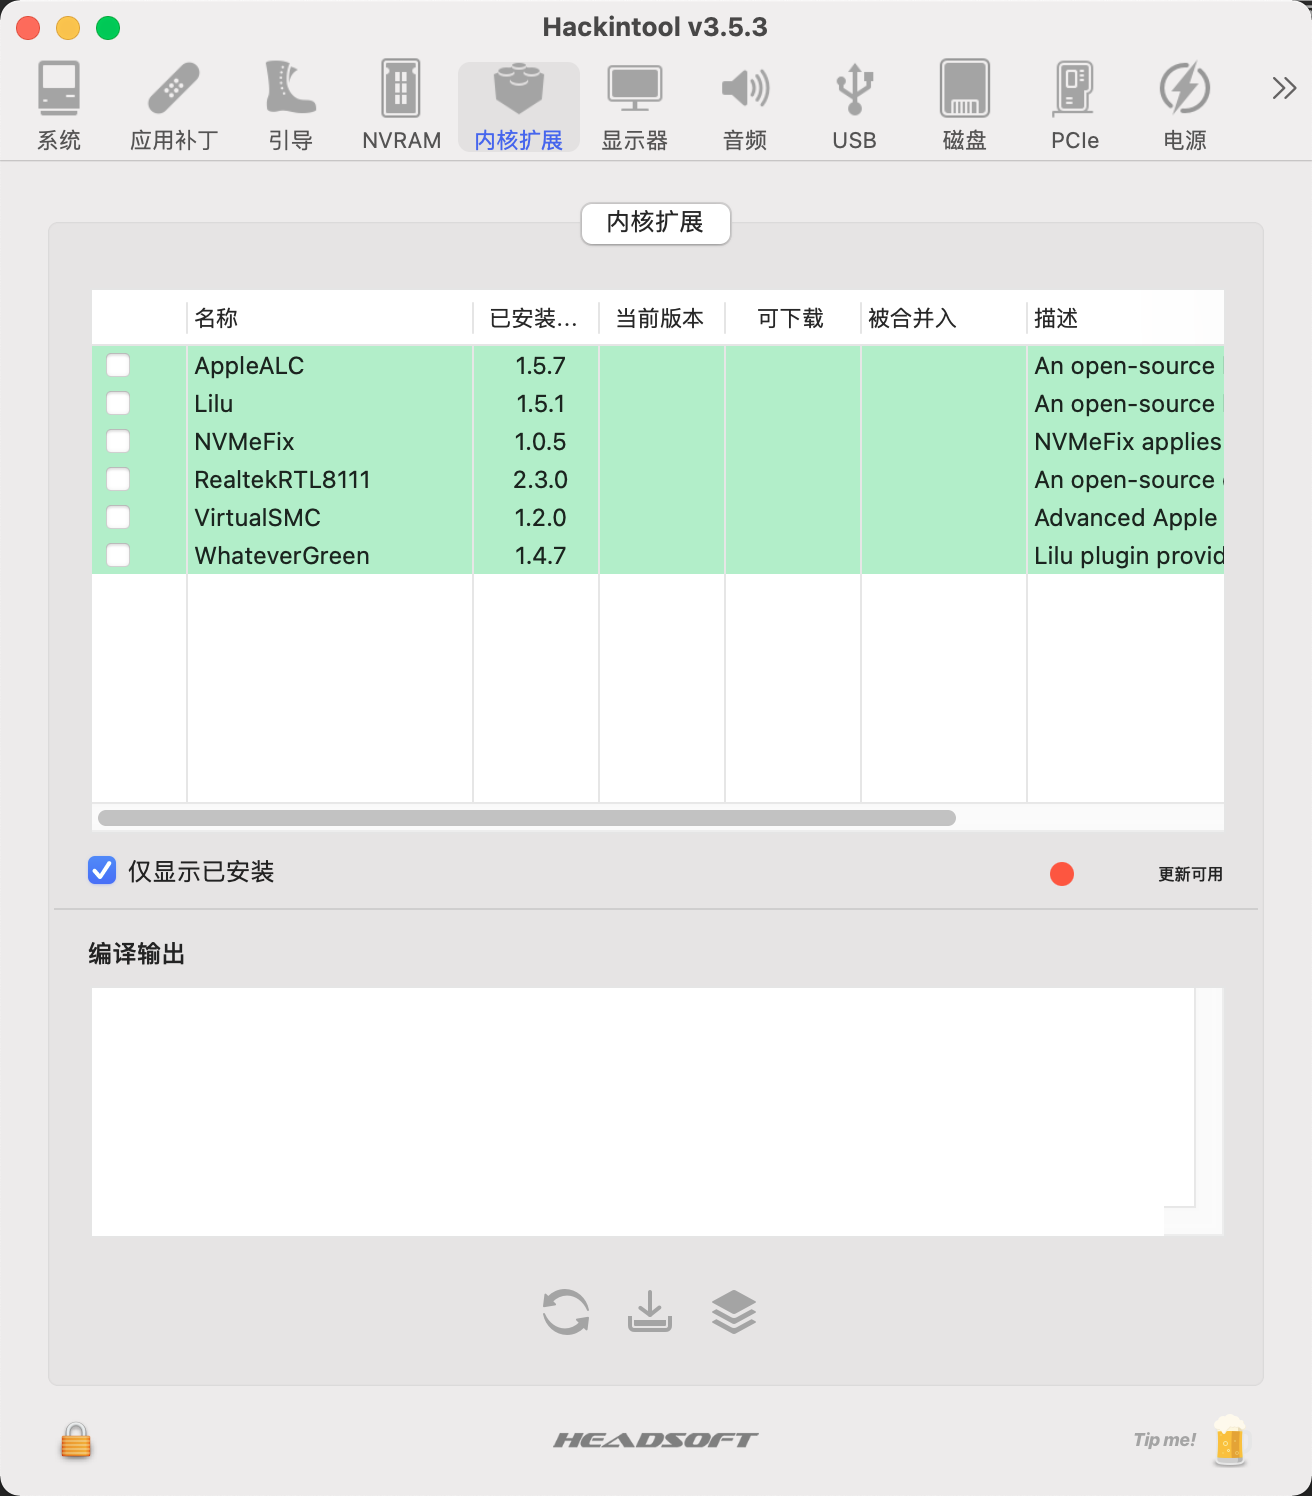Open the 应用补丁 patch section
Screen dimensions: 1312x1496
tap(174, 106)
